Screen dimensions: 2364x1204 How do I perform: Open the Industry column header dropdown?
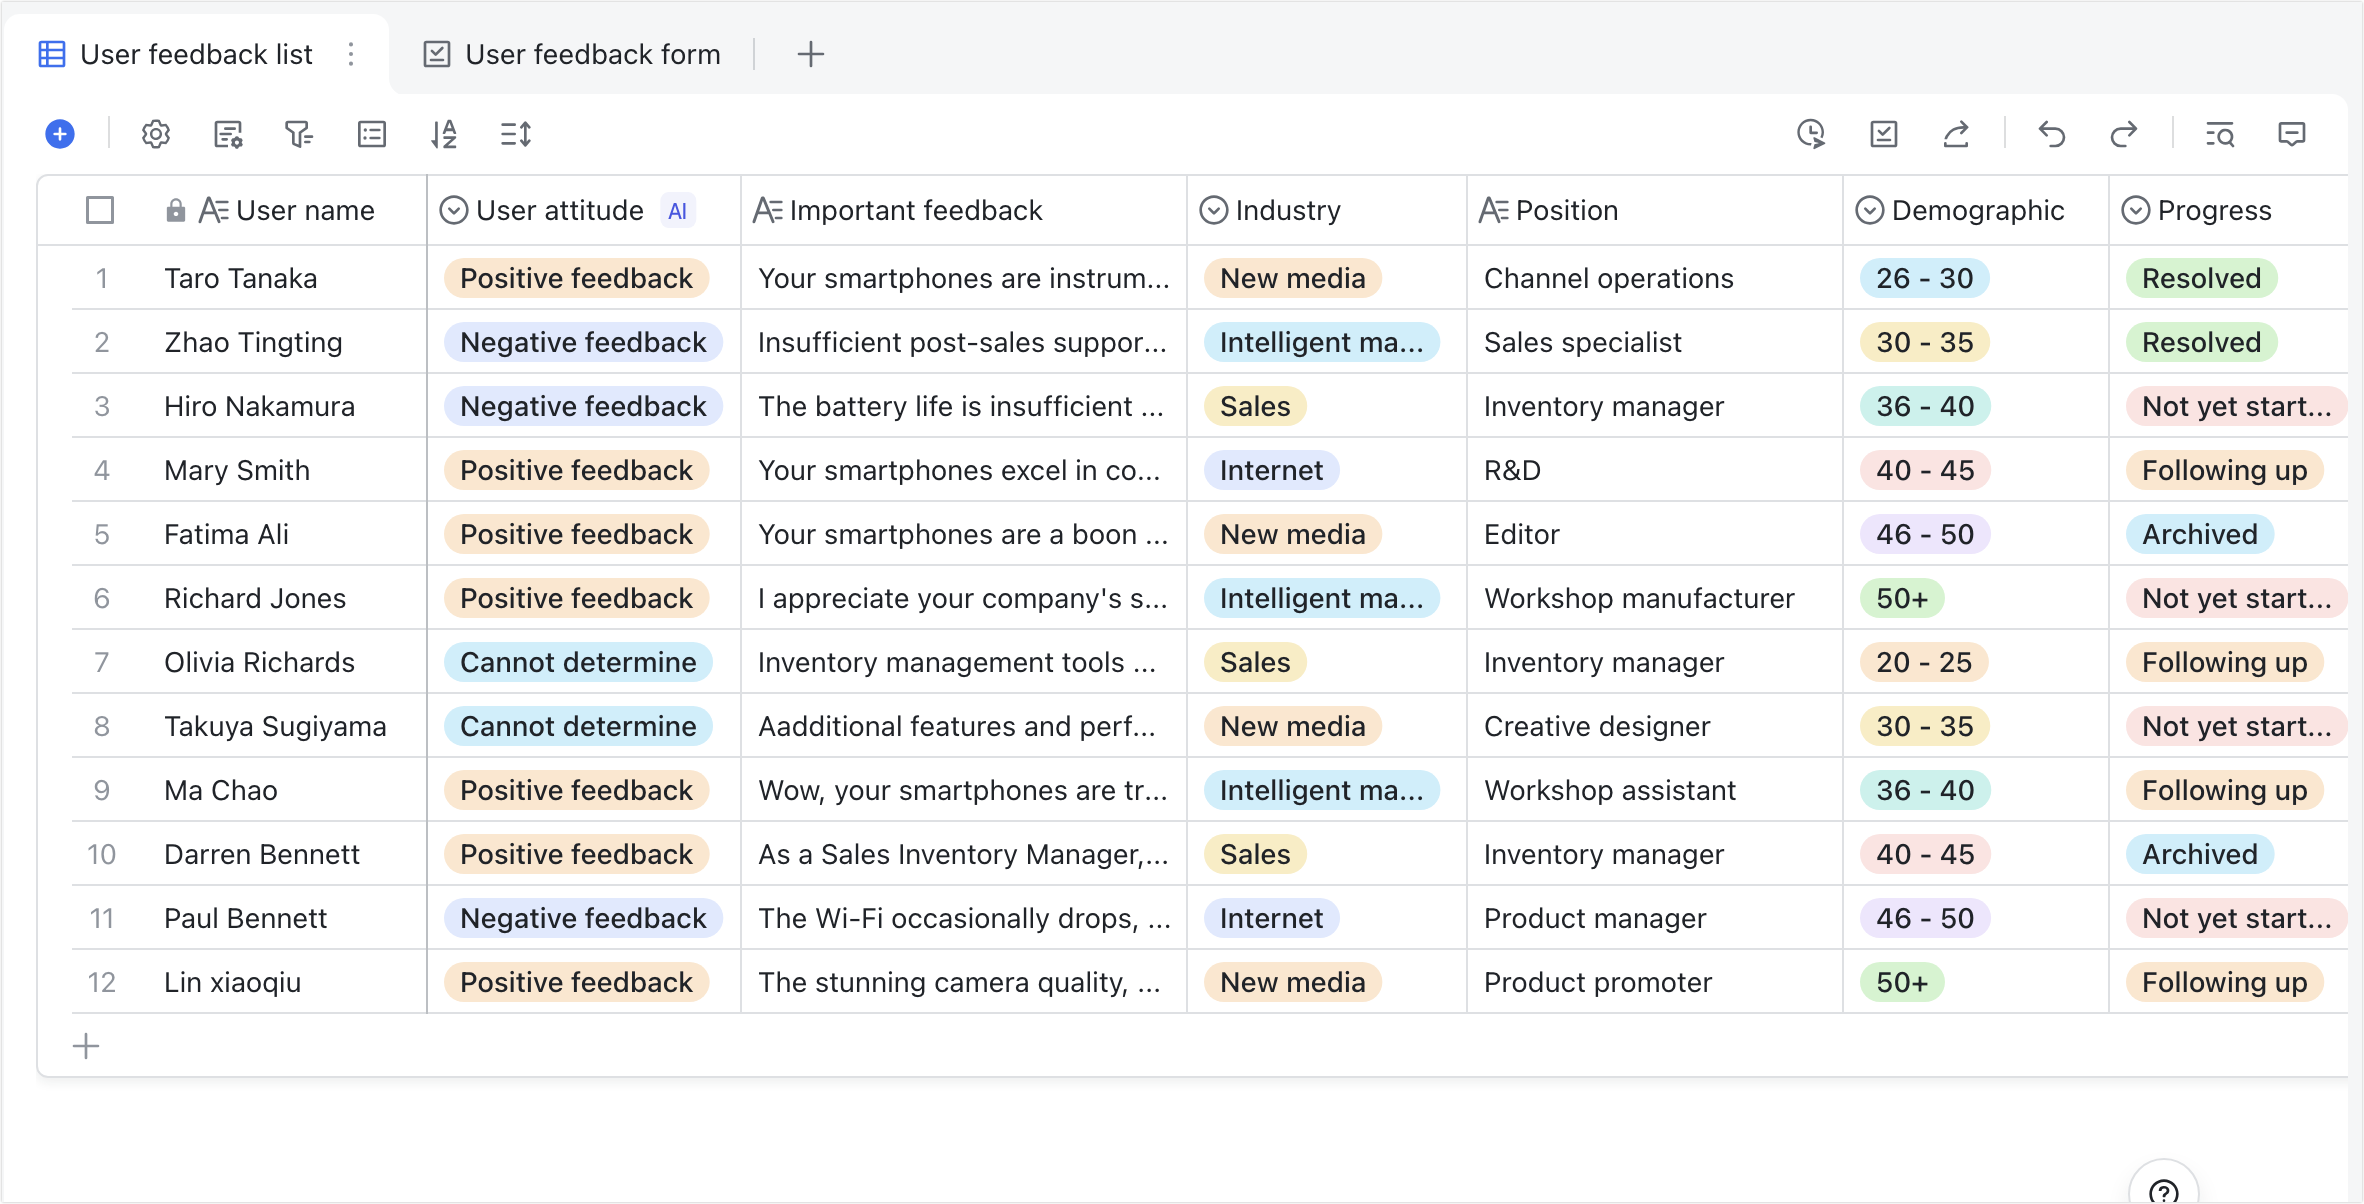(1287, 210)
